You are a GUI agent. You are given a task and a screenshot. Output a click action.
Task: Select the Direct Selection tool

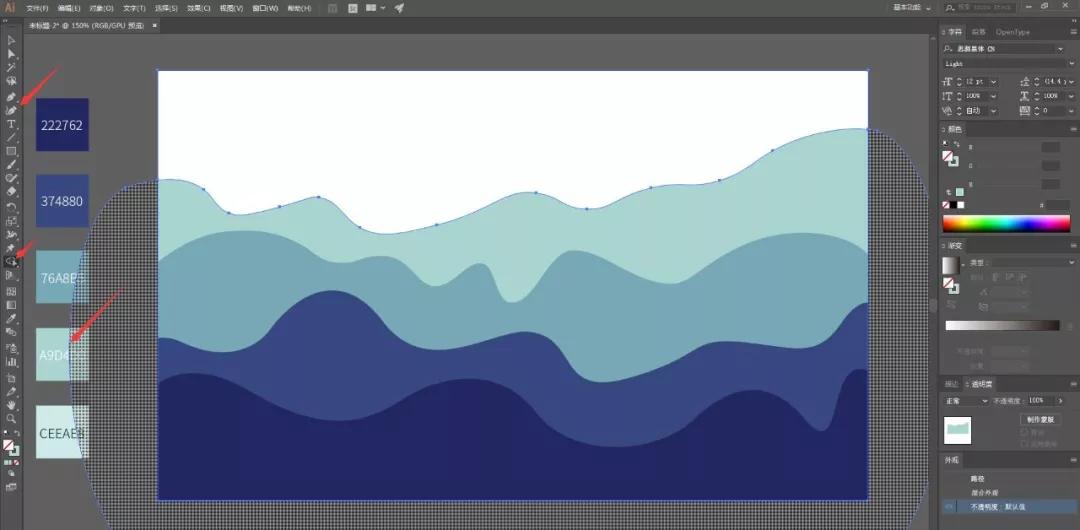pyautogui.click(x=11, y=54)
